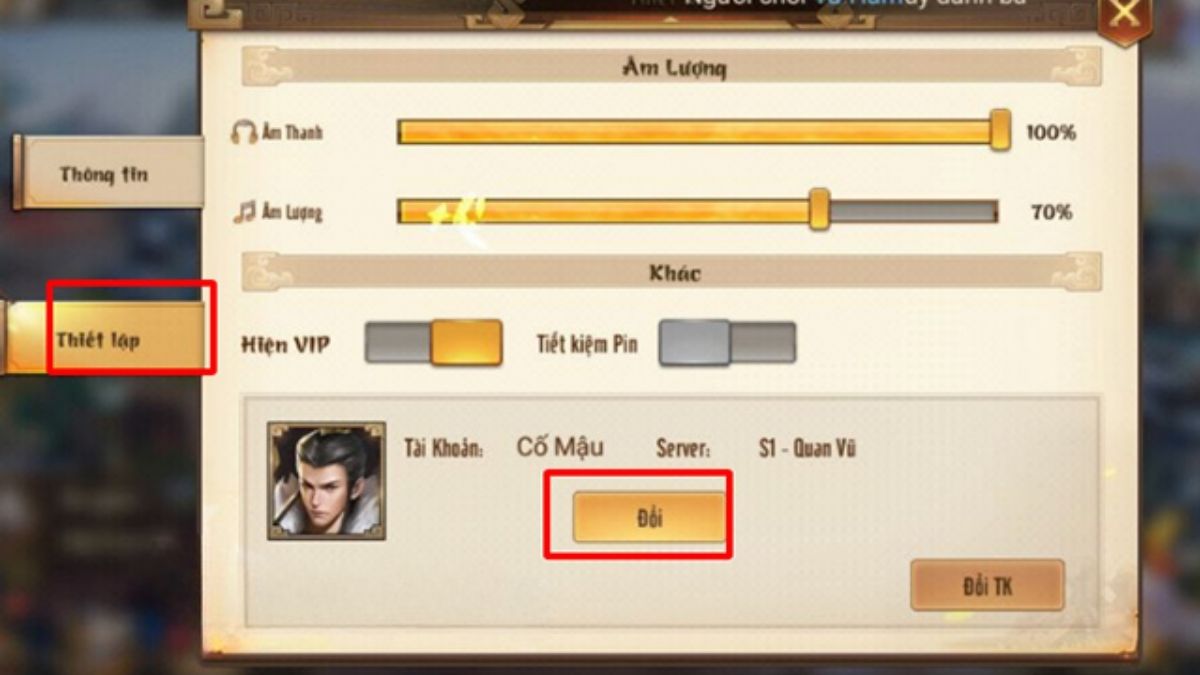Click the music note icon beside Âm Lượng
Image resolution: width=1200 pixels, height=675 pixels.
pyautogui.click(x=245, y=212)
